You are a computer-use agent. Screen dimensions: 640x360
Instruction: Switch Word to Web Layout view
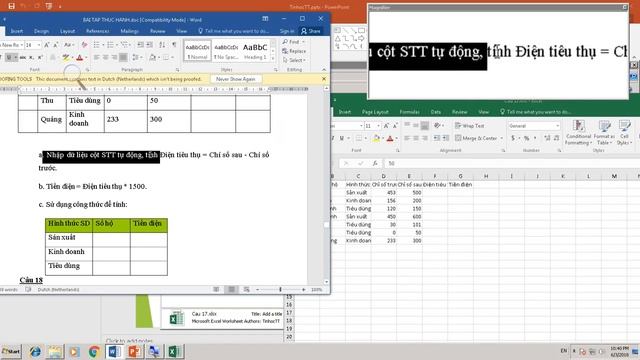point(247,289)
